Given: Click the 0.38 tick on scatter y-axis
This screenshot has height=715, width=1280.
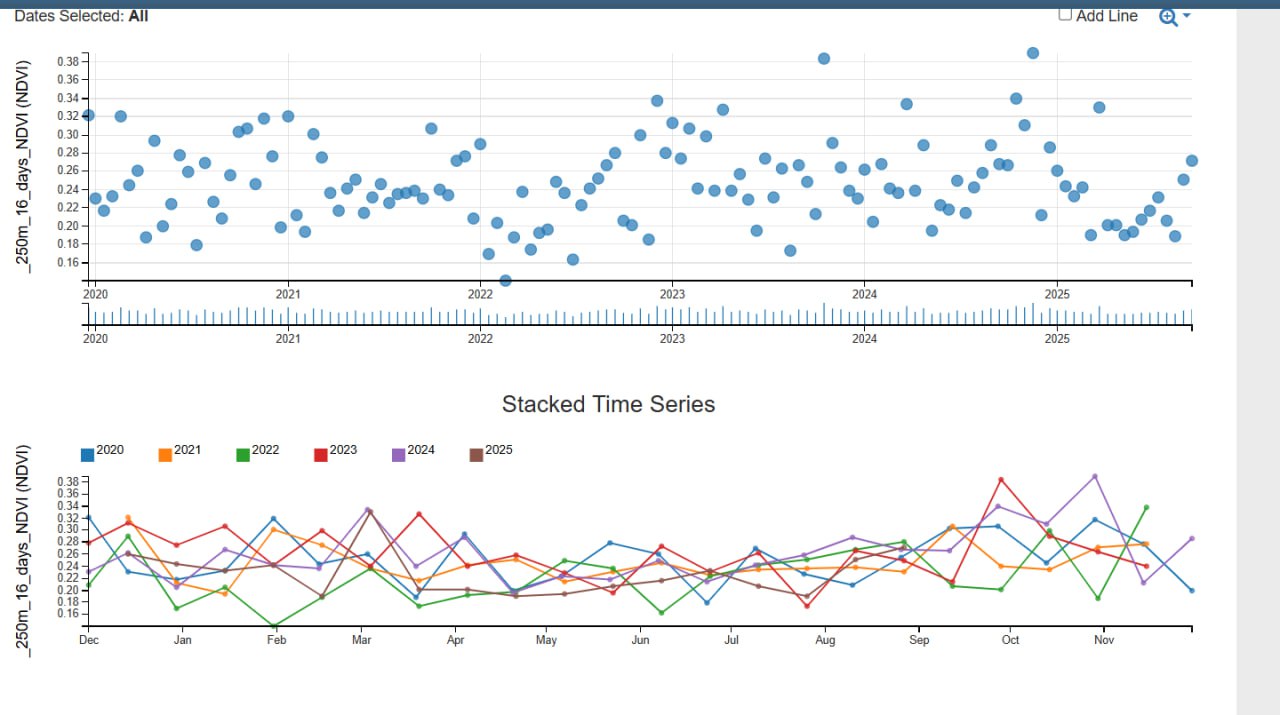Looking at the screenshot, I should [68, 61].
